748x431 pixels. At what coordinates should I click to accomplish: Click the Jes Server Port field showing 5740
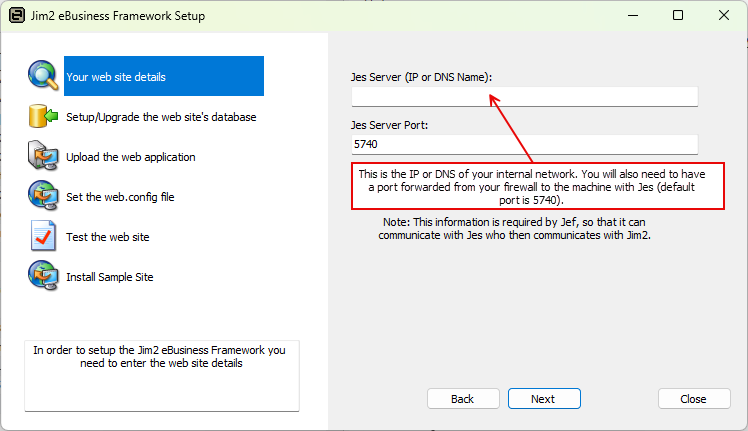[524, 144]
